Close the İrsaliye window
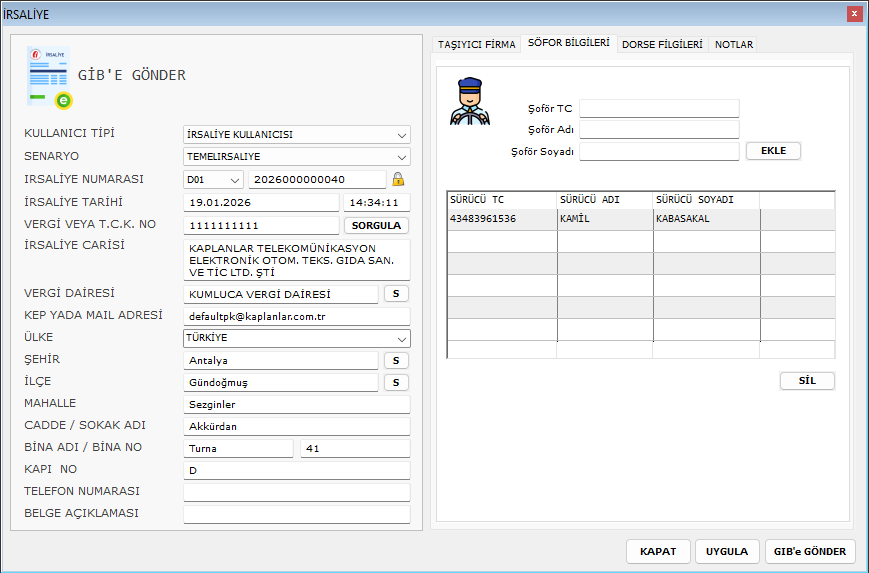 click(854, 14)
